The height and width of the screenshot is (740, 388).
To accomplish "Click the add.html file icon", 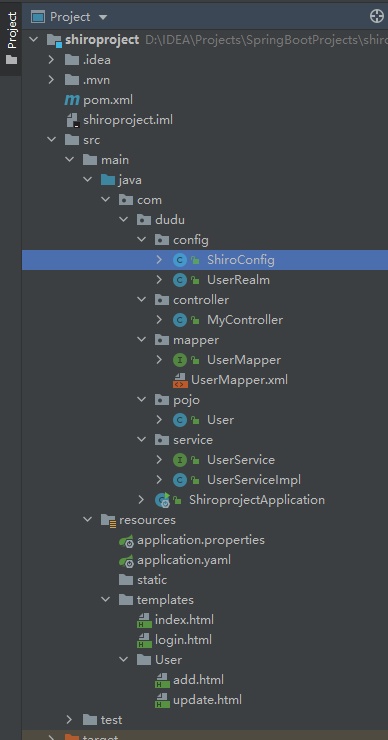I will point(162,680).
